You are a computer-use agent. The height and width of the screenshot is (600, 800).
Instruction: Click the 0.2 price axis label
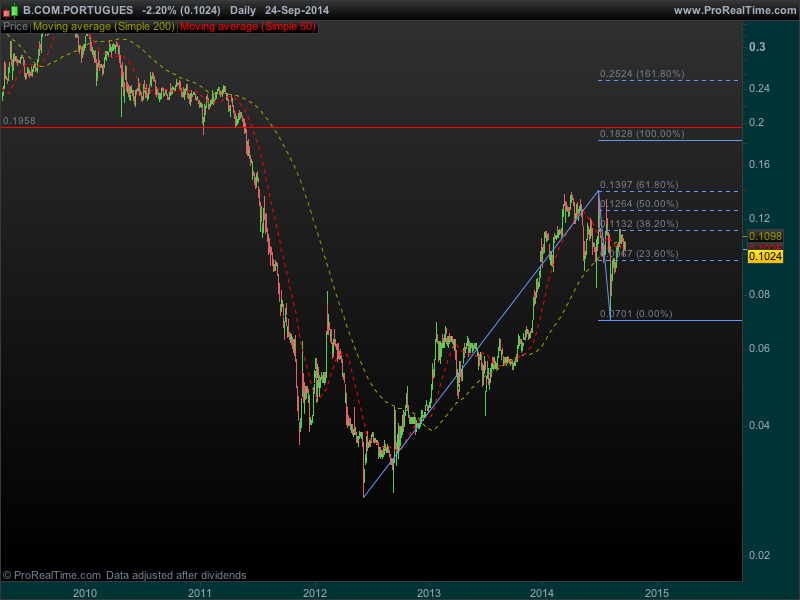tap(757, 122)
